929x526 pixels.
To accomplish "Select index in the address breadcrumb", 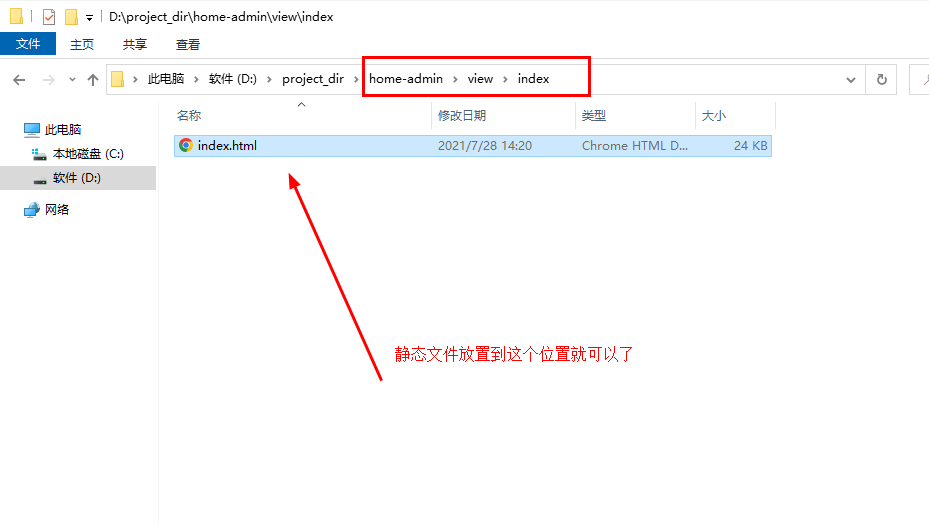I will click(533, 79).
